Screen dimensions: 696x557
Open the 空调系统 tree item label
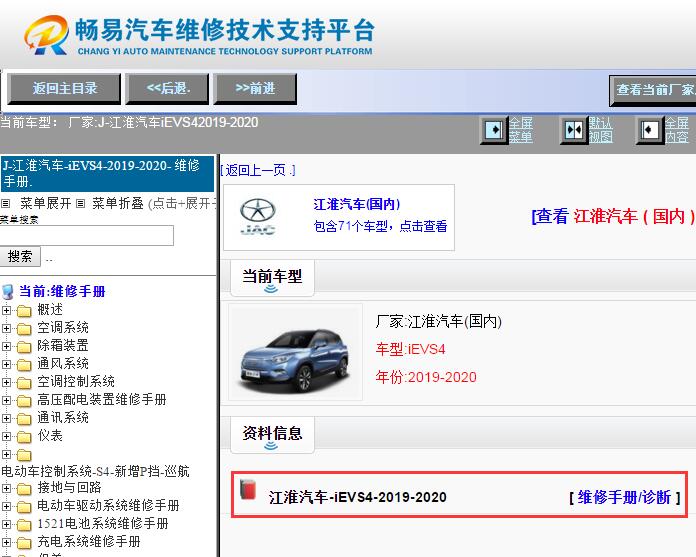point(63,328)
